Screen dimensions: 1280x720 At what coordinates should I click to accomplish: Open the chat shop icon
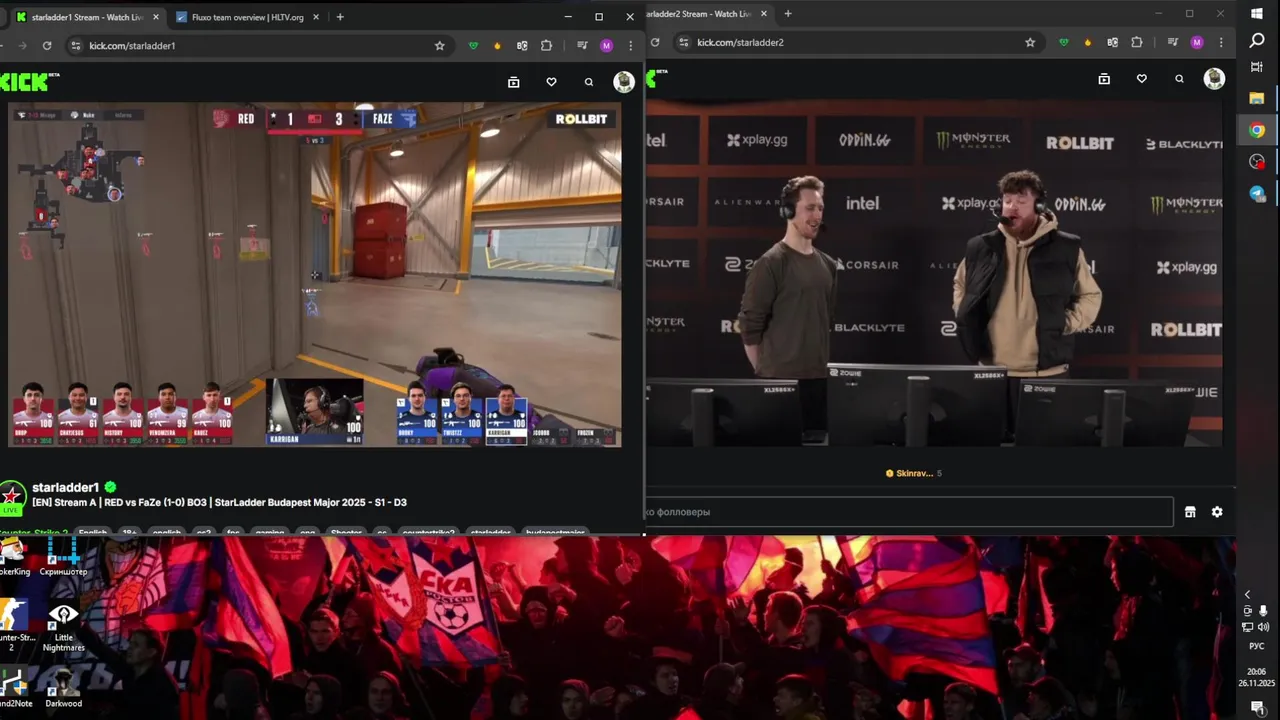click(1190, 512)
